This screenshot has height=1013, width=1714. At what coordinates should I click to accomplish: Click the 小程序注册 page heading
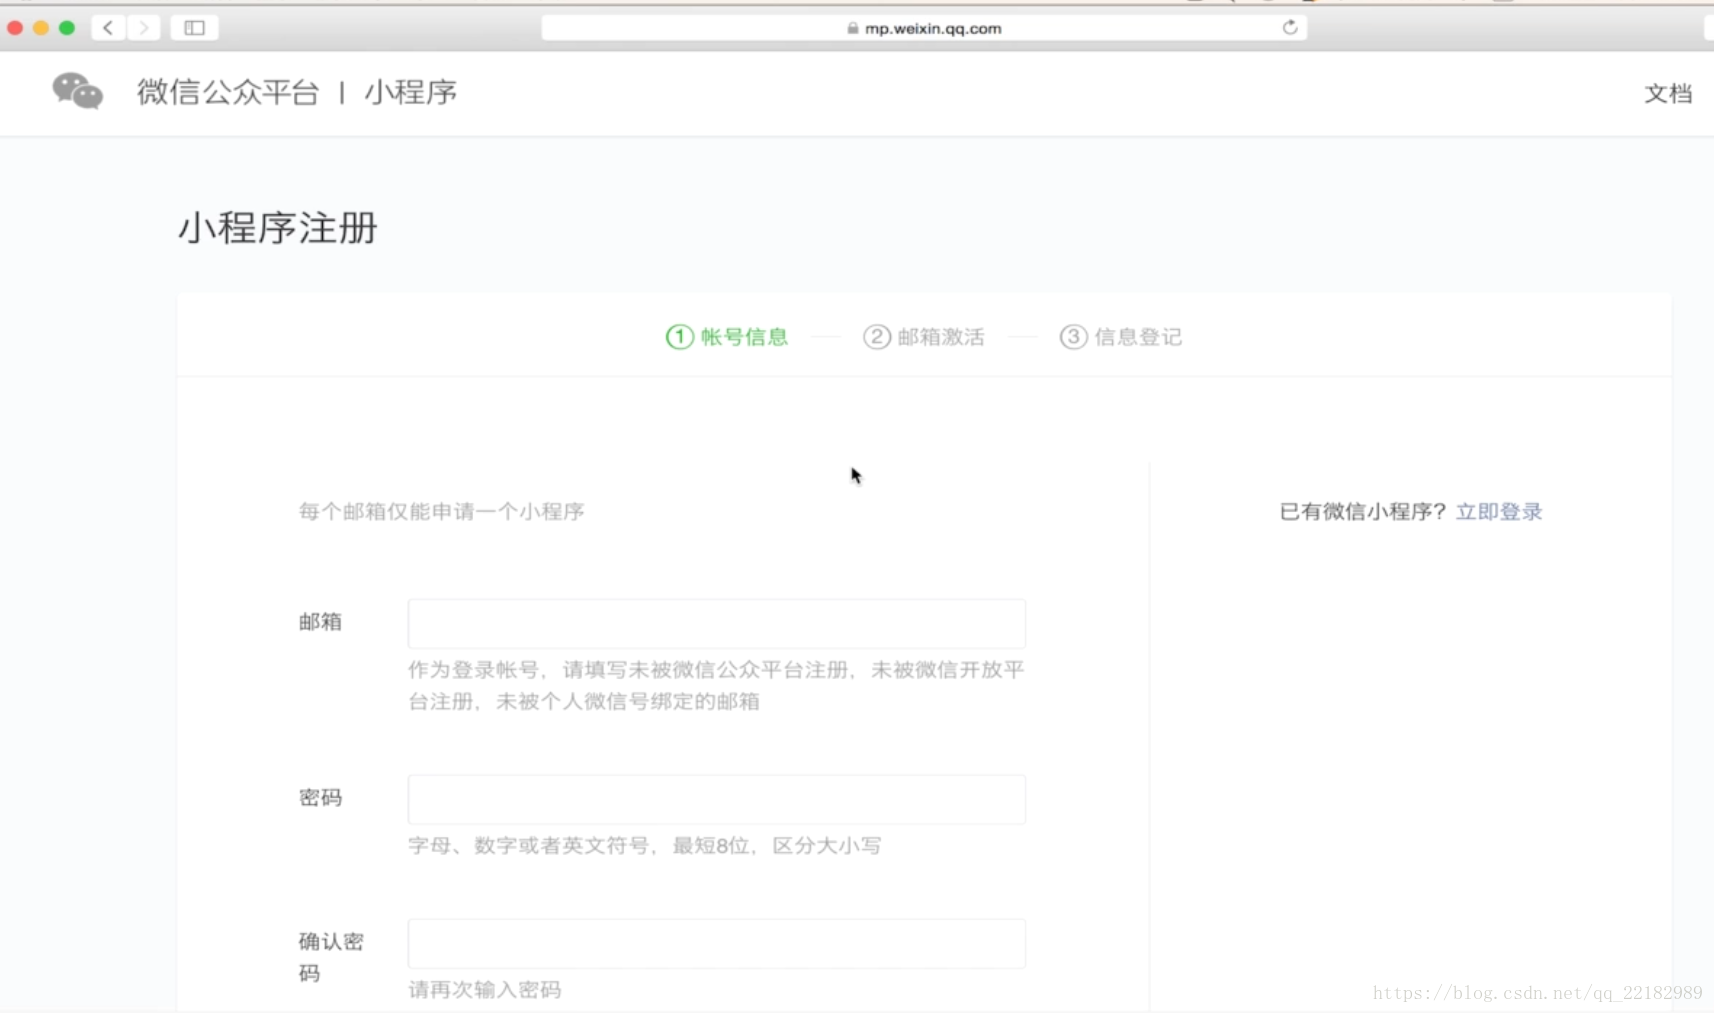click(278, 228)
